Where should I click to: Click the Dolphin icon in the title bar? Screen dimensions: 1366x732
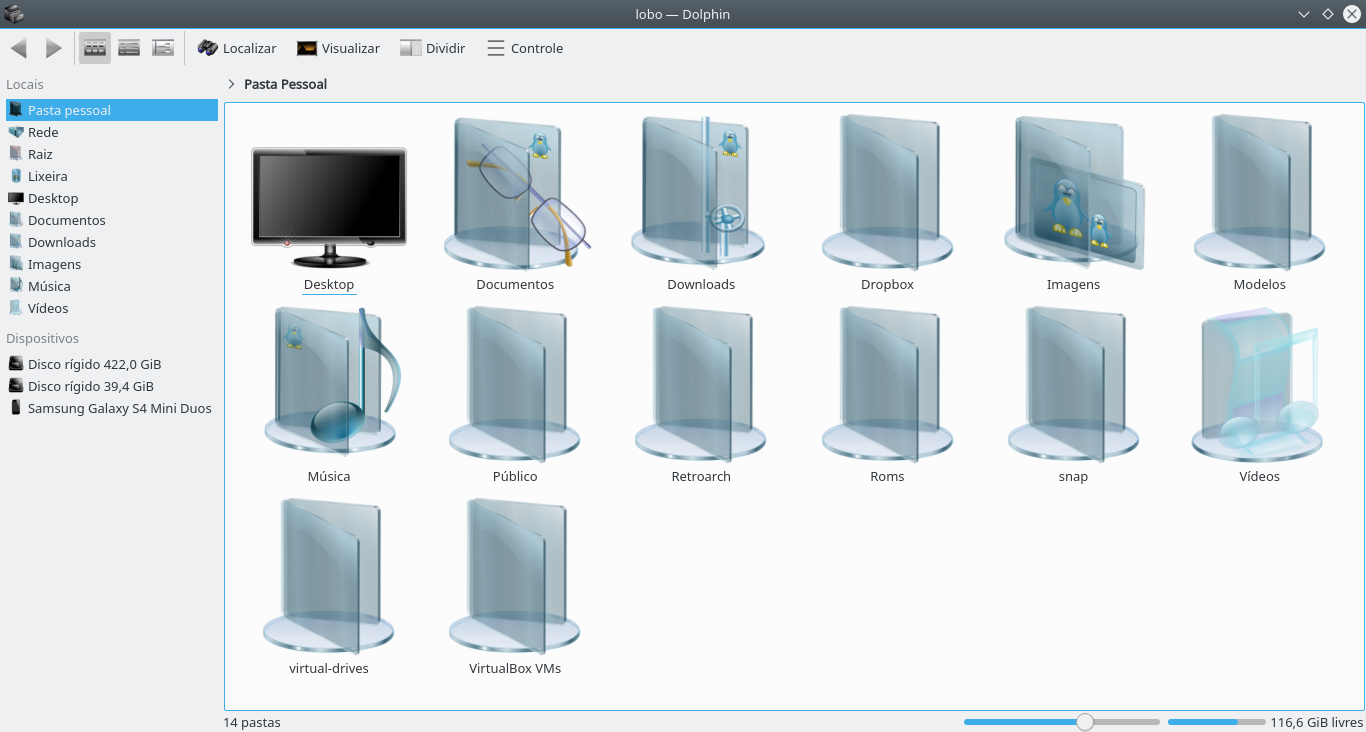(14, 13)
